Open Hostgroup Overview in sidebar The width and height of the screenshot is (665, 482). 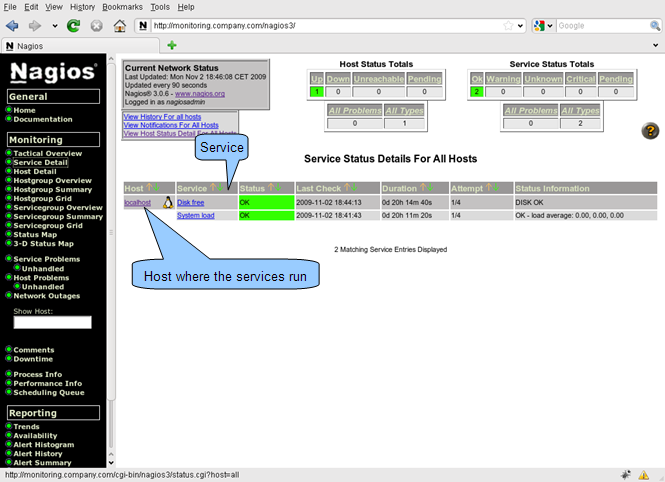coord(52,180)
